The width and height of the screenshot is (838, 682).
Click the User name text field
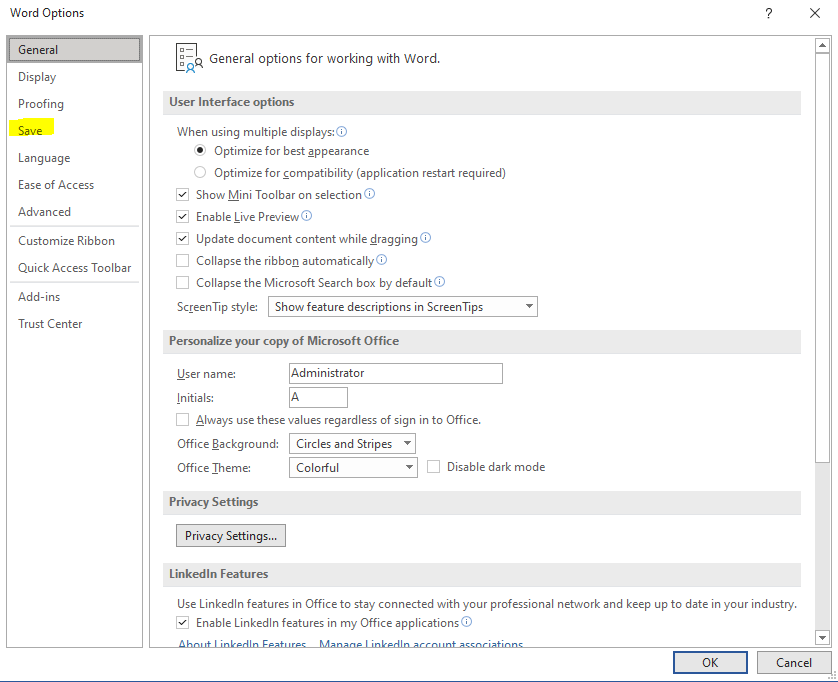pyautogui.click(x=395, y=373)
